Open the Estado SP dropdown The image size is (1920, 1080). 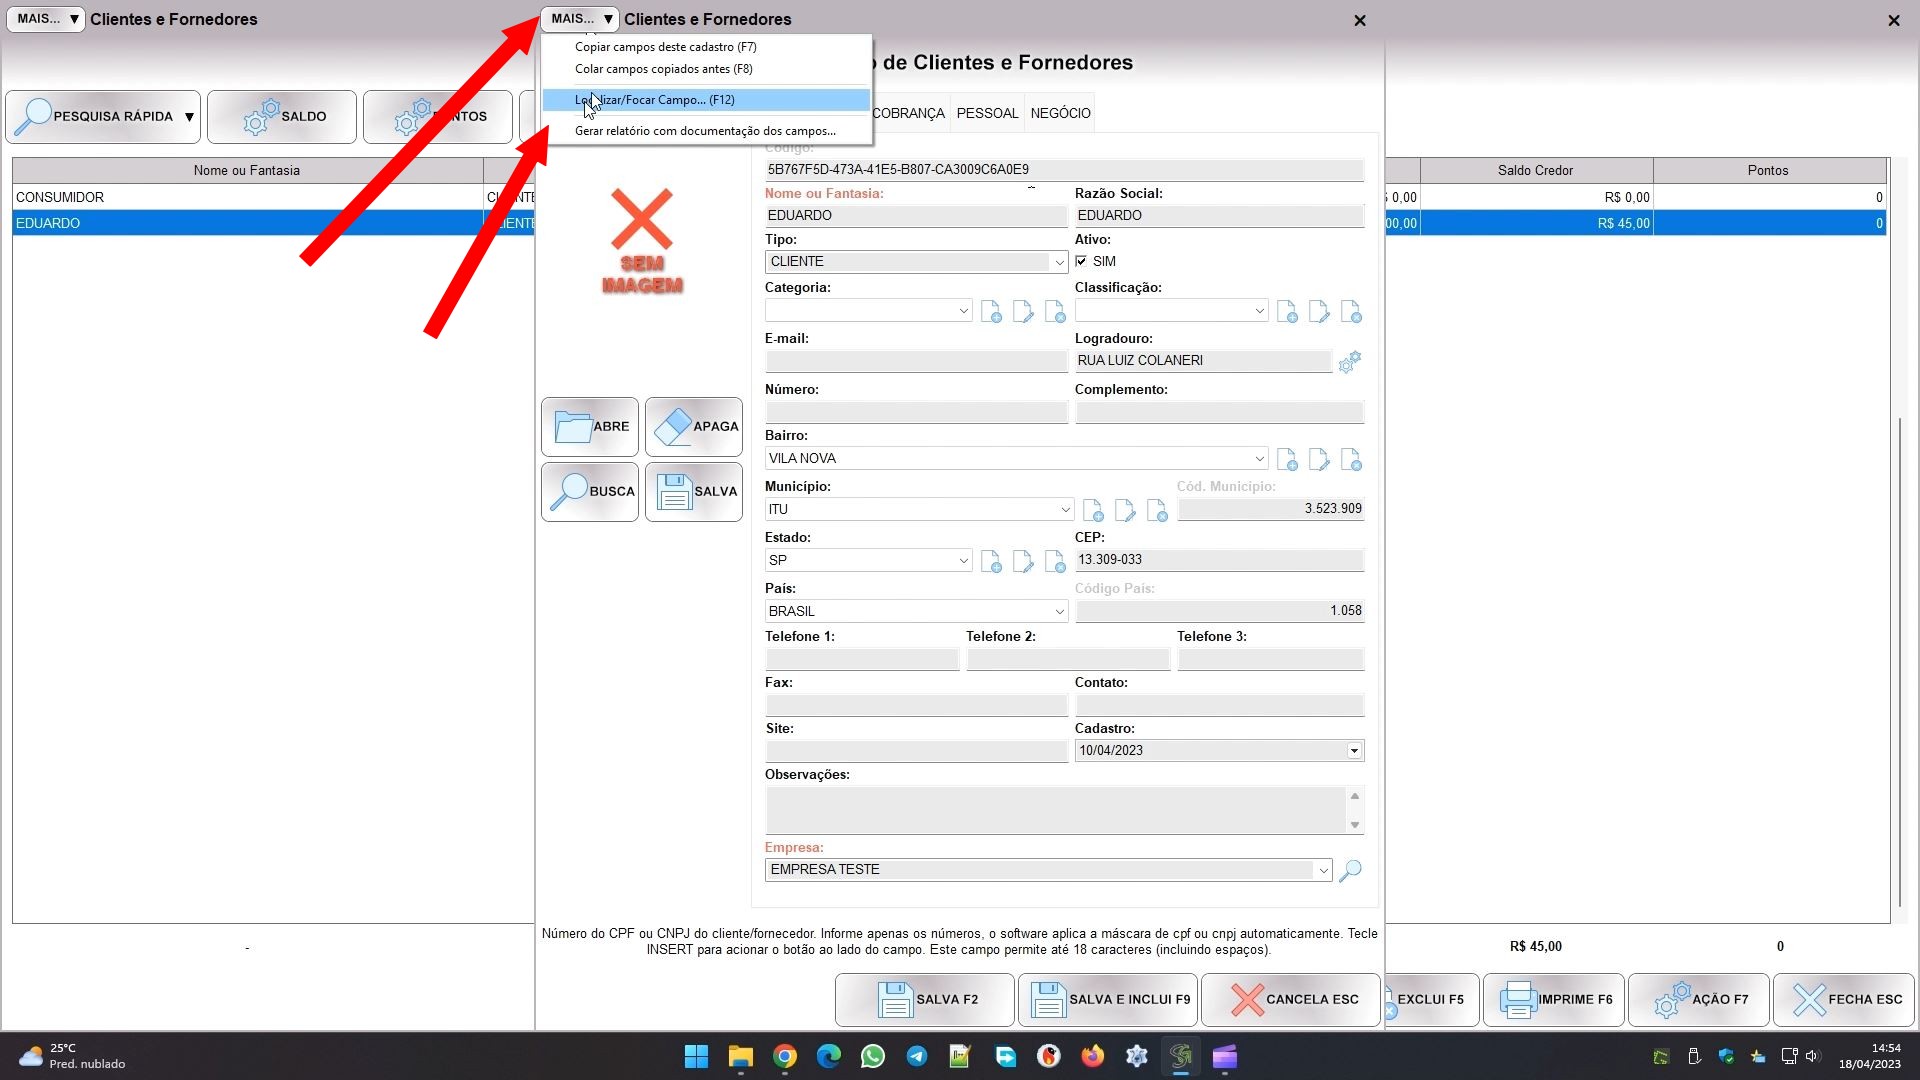point(963,561)
